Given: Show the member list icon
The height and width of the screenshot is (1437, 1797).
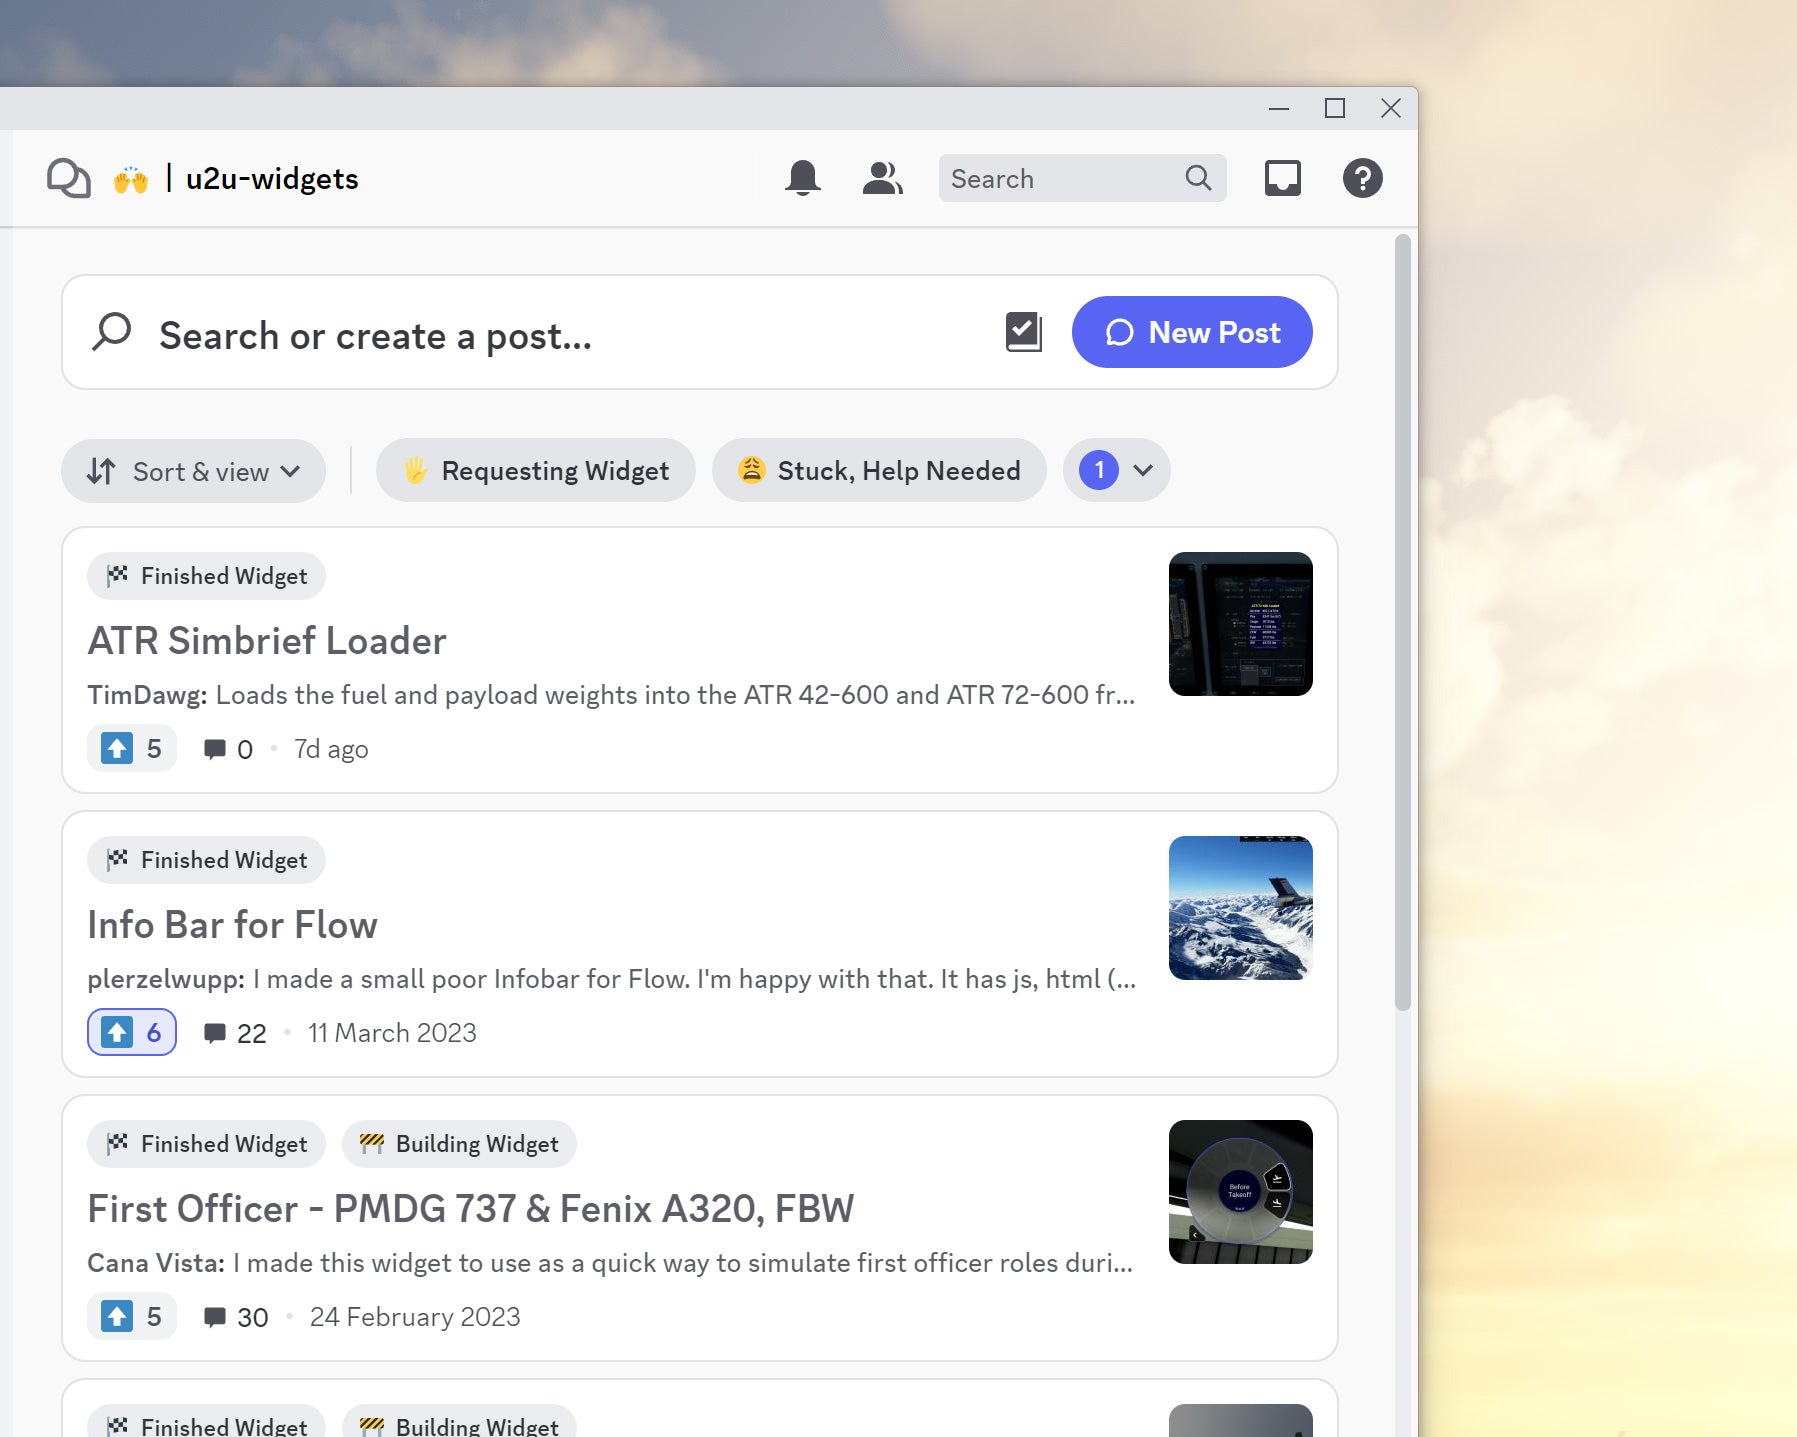Looking at the screenshot, I should pos(882,178).
